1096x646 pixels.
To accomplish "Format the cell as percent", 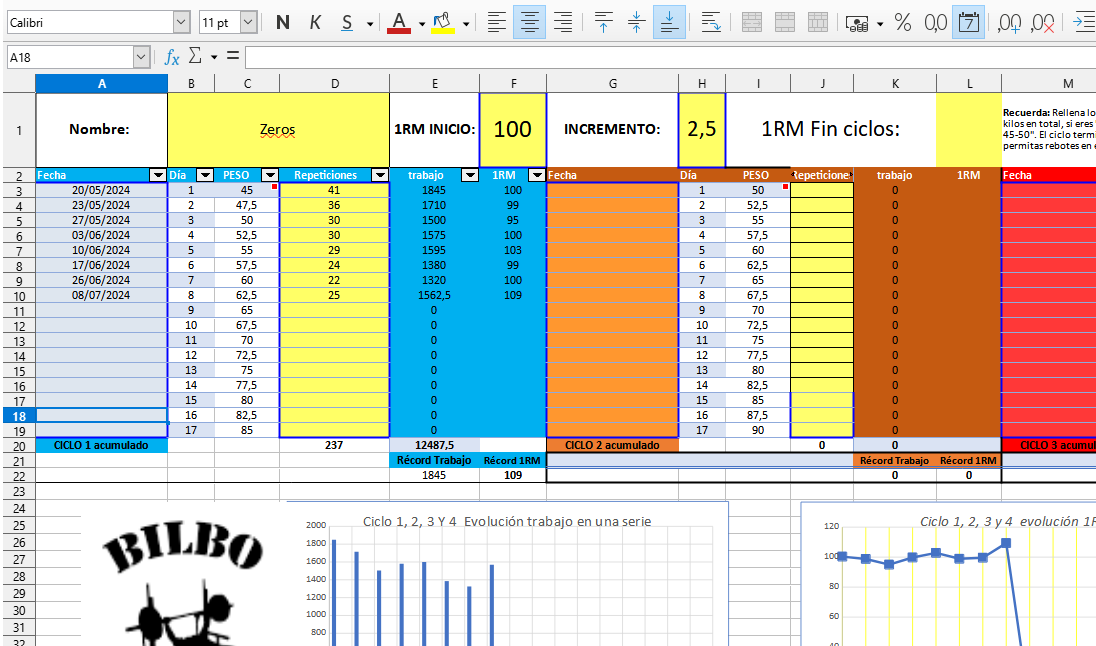I will [902, 22].
